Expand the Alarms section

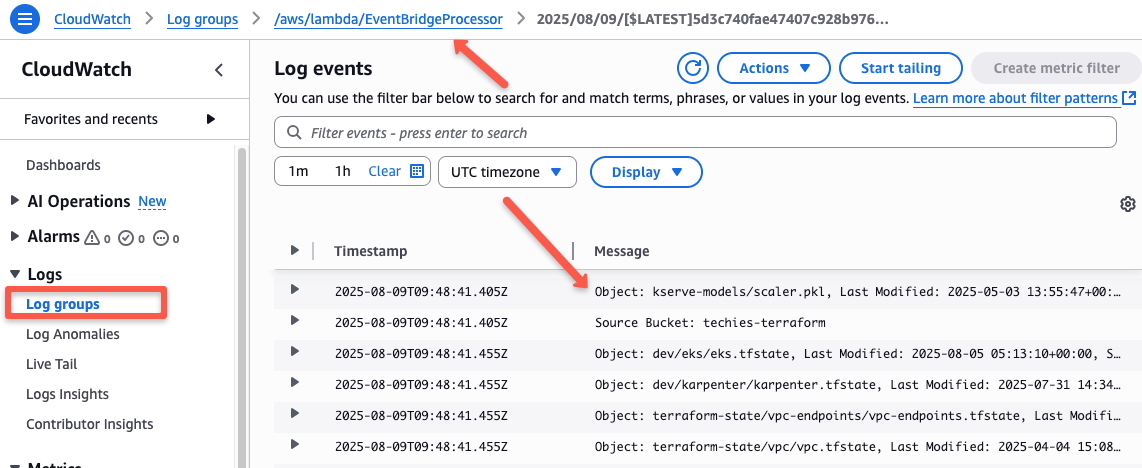[15, 237]
